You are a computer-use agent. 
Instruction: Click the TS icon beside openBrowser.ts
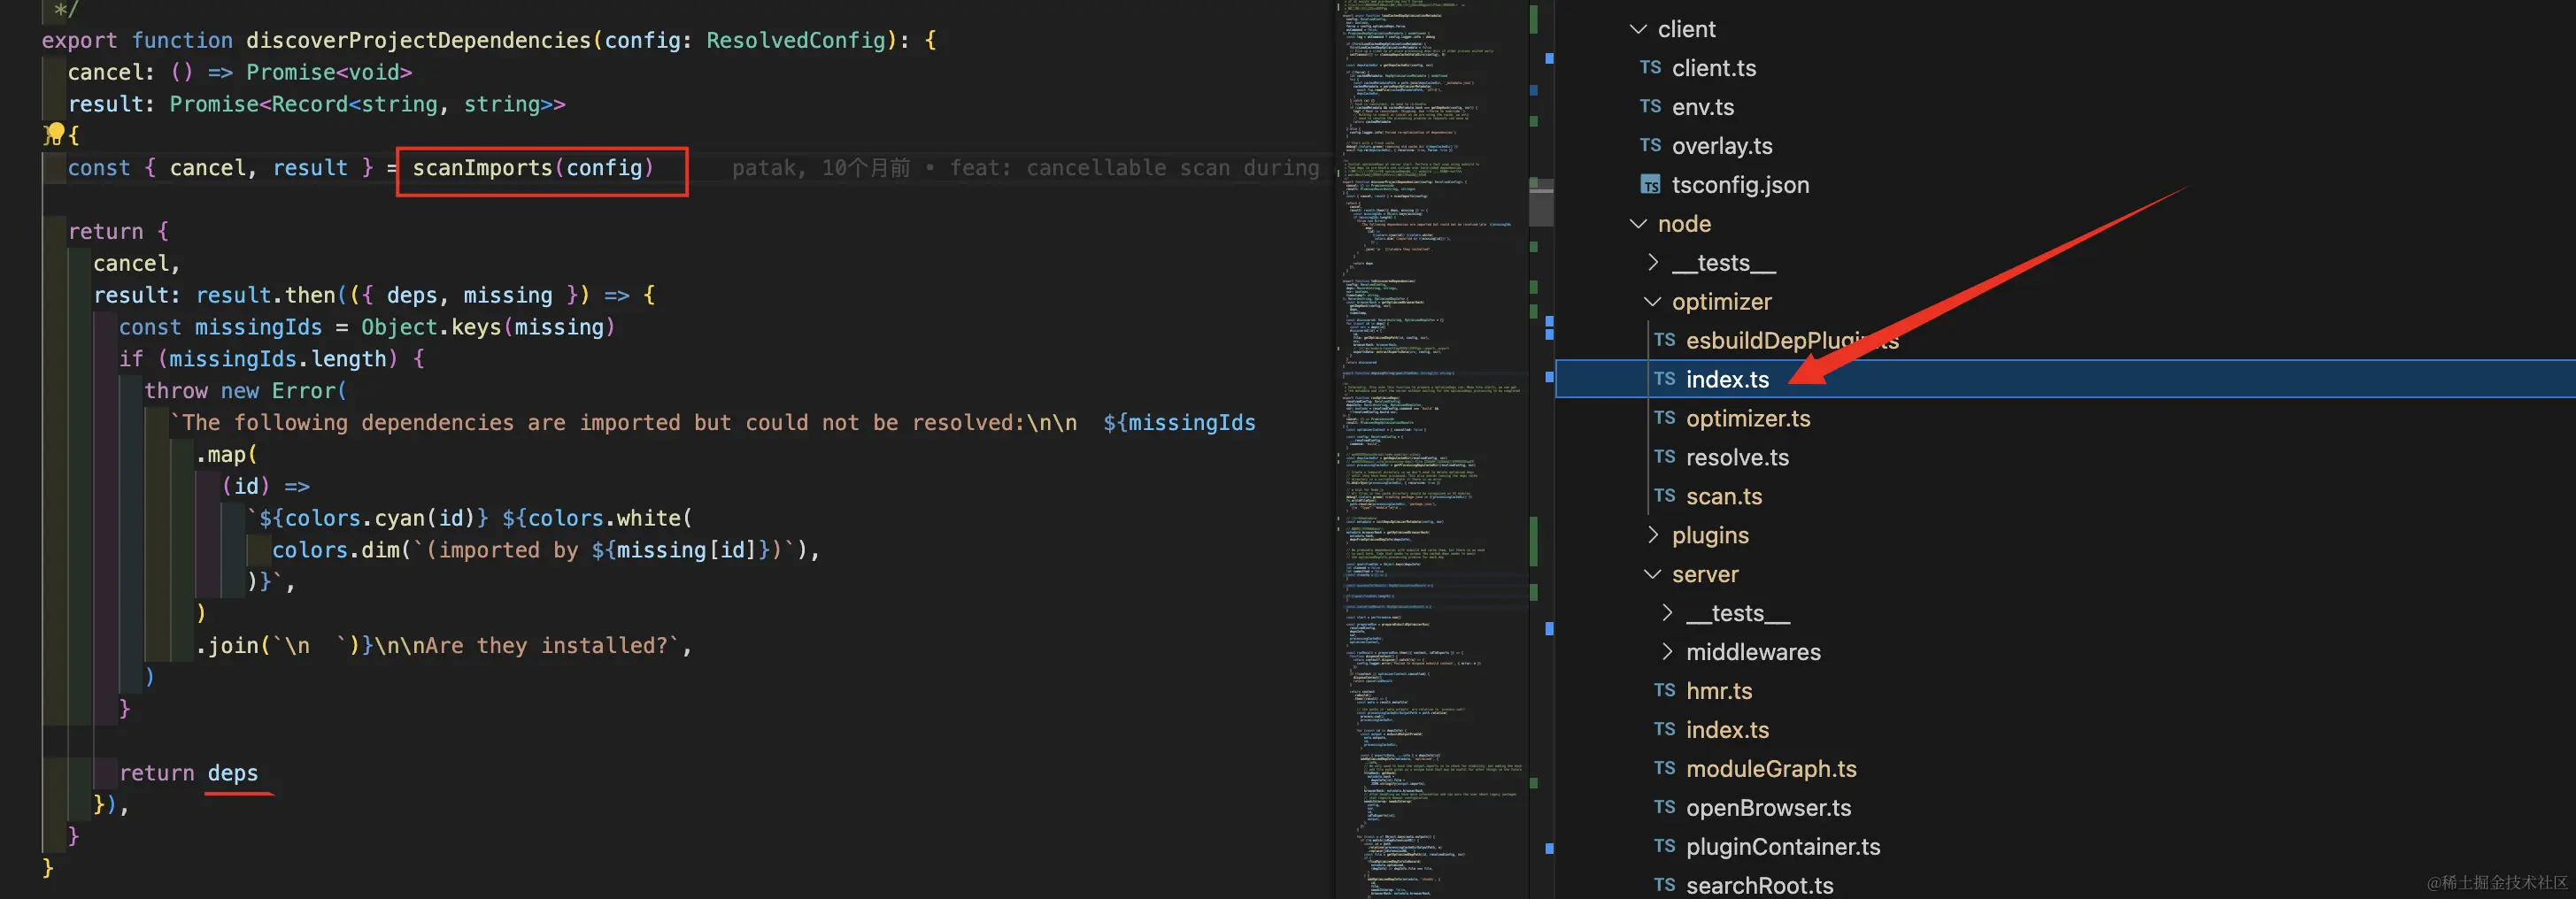click(1664, 807)
